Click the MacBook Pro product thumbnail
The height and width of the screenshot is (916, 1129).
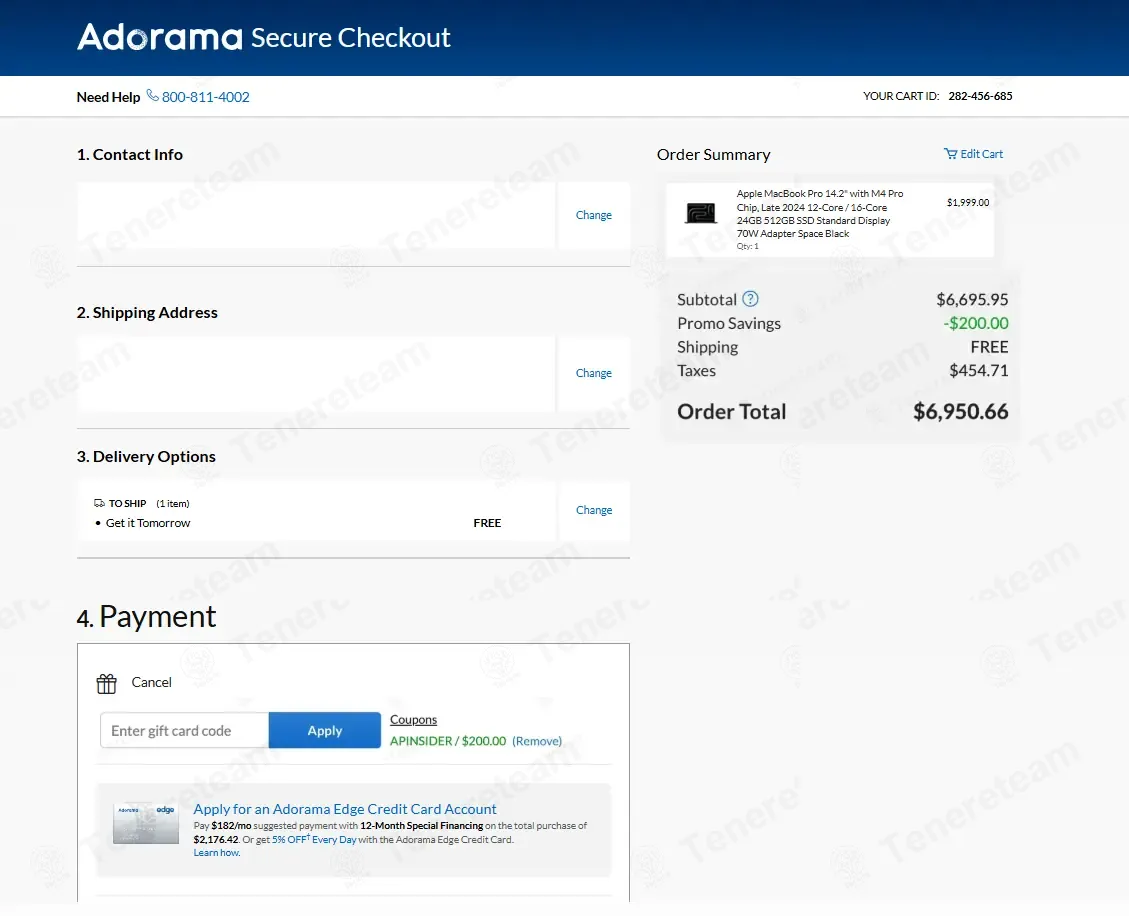click(x=701, y=213)
